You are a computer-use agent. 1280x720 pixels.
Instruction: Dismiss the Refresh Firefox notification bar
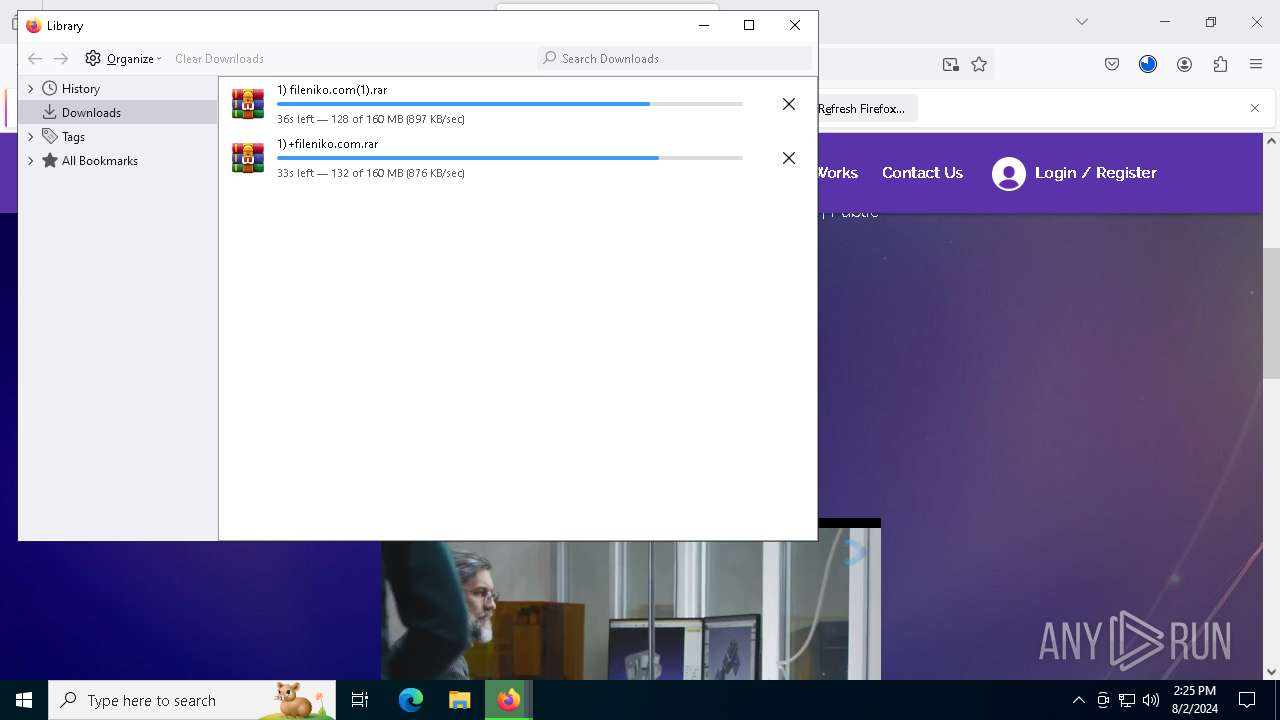coord(1255,108)
